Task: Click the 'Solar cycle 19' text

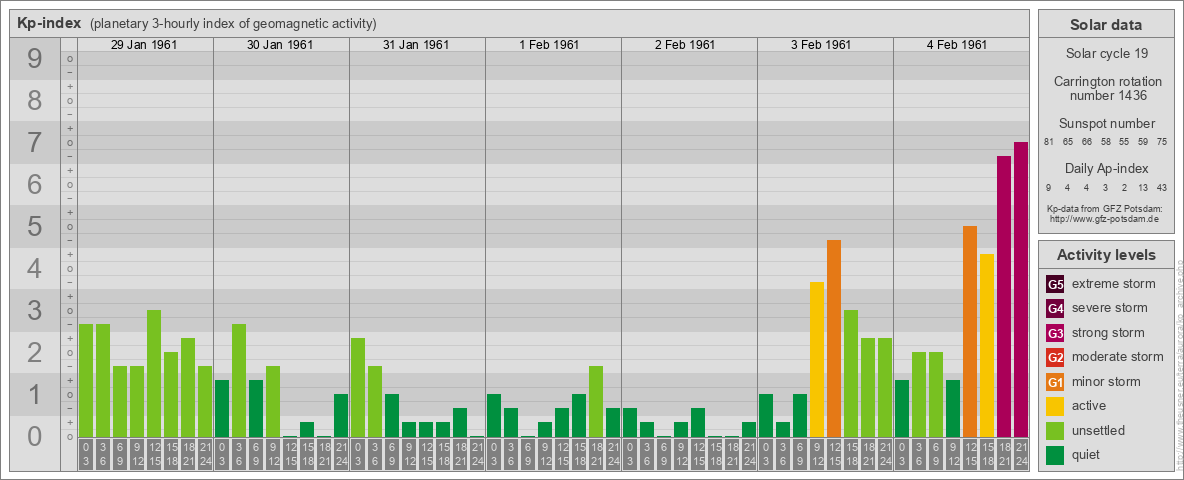Action: [1106, 54]
